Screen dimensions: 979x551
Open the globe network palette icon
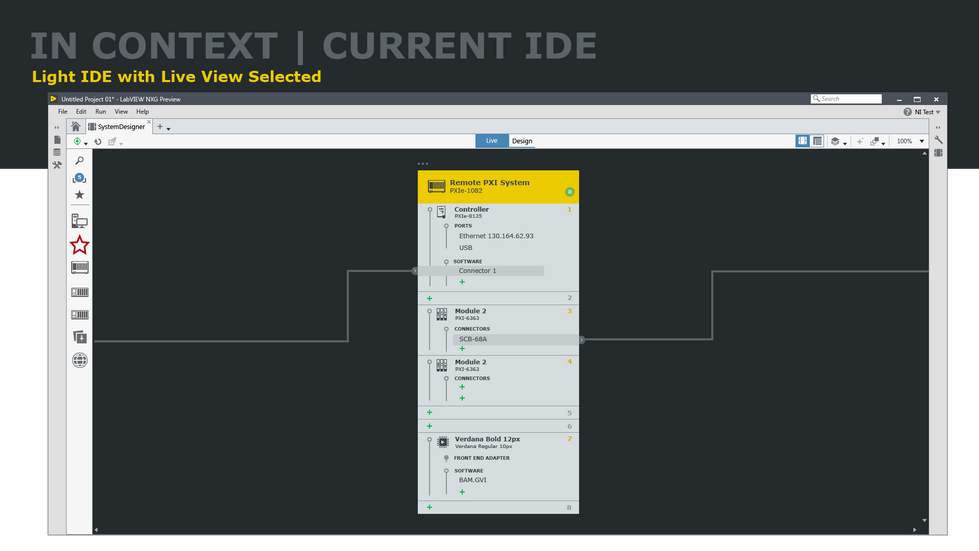click(79, 360)
